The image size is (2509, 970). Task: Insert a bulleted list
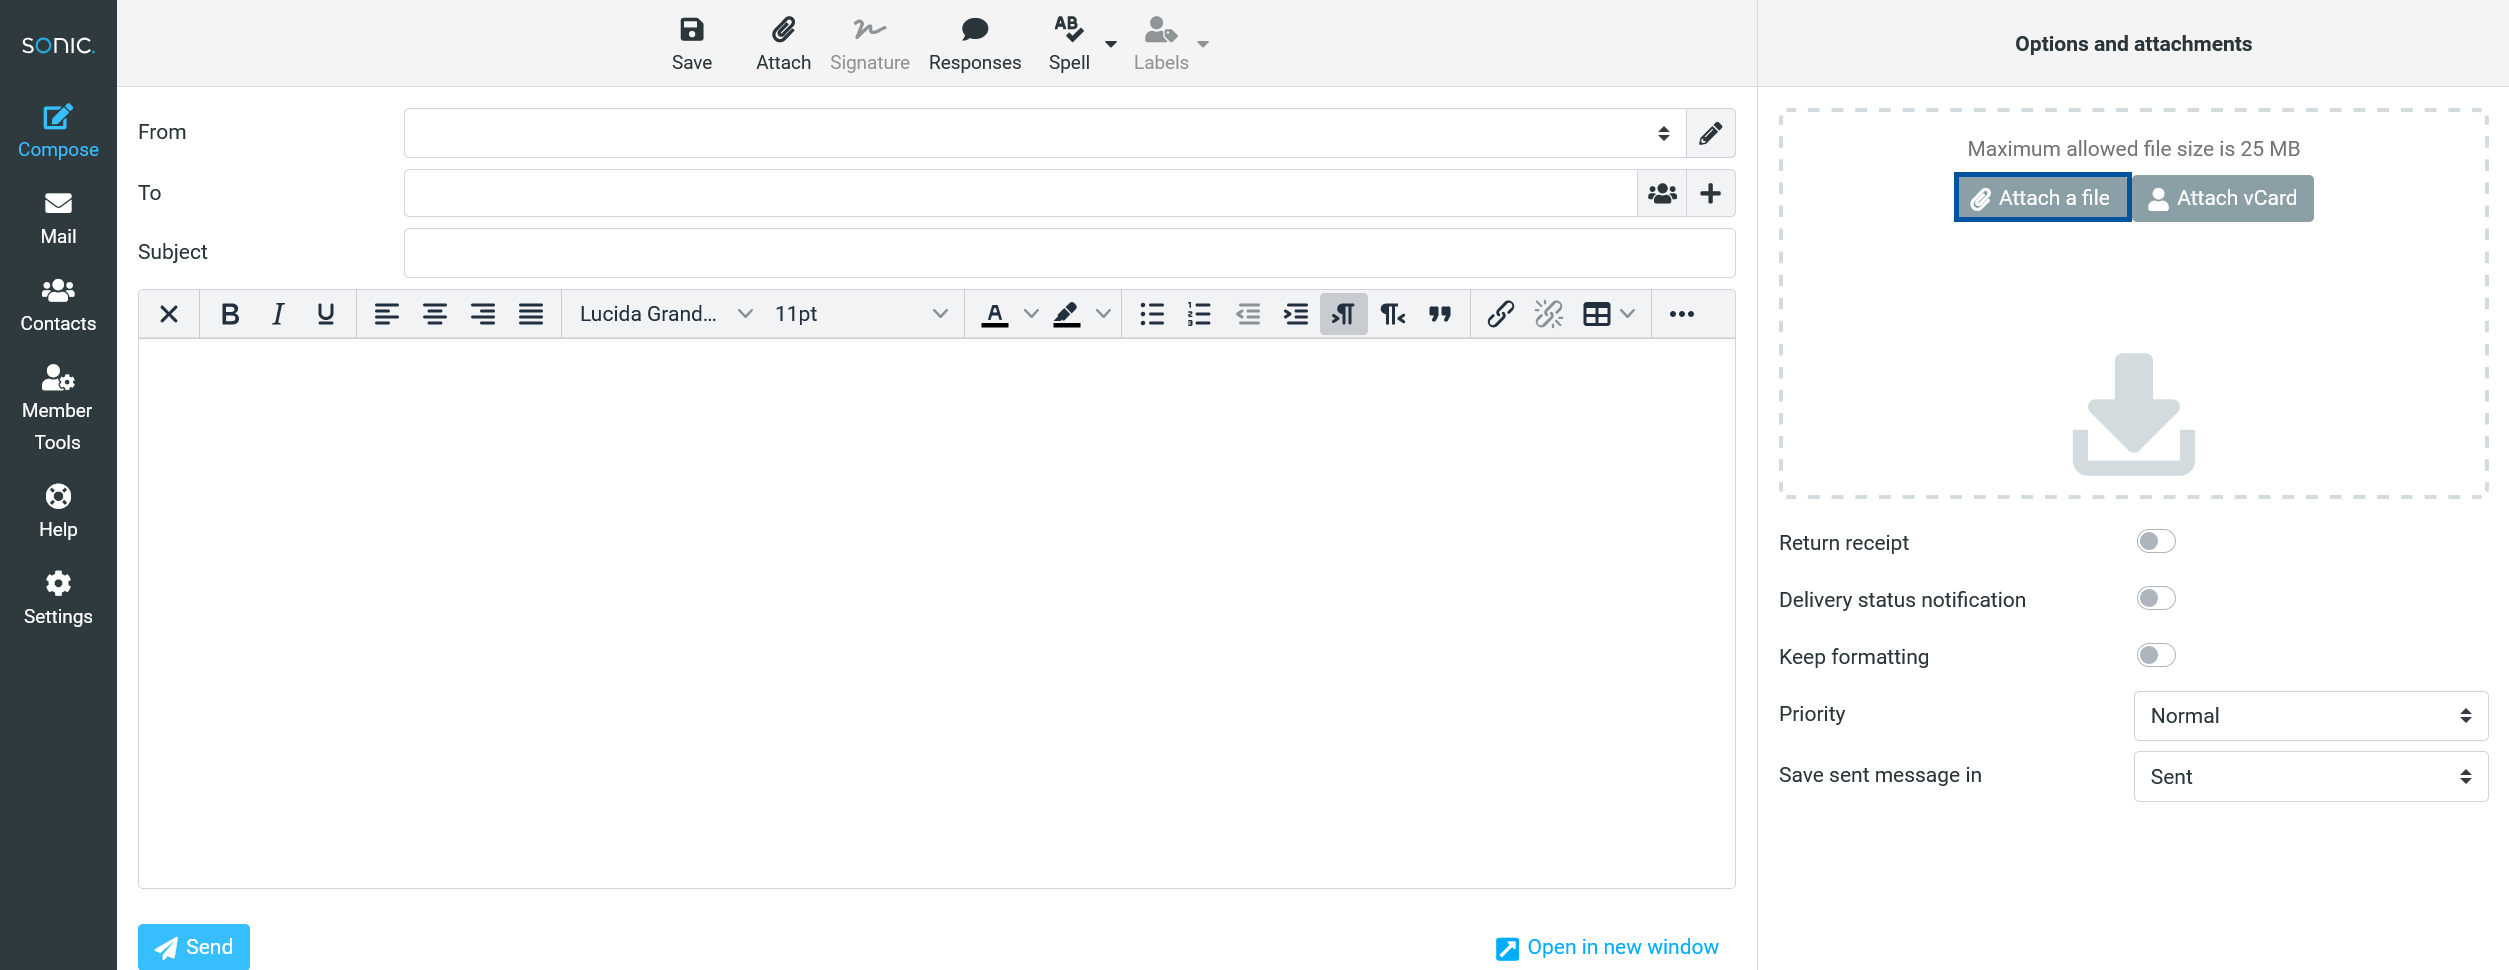(x=1152, y=314)
